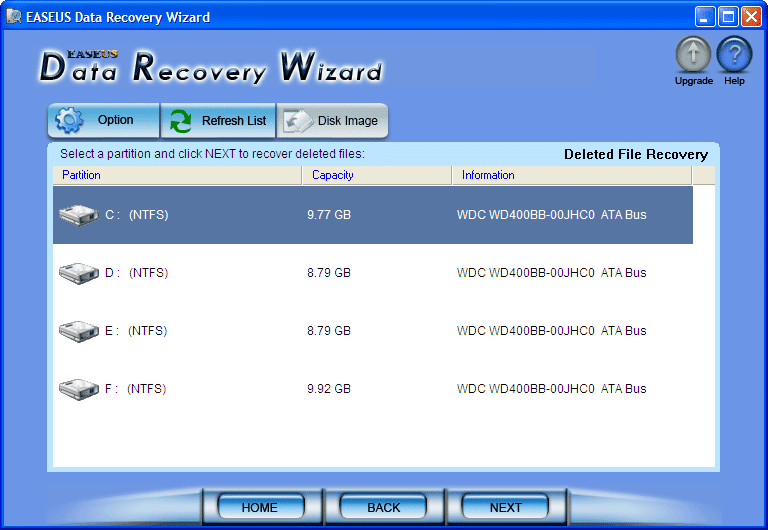Click WDC WD400BB info for D: drive
The image size is (768, 530).
552,273
